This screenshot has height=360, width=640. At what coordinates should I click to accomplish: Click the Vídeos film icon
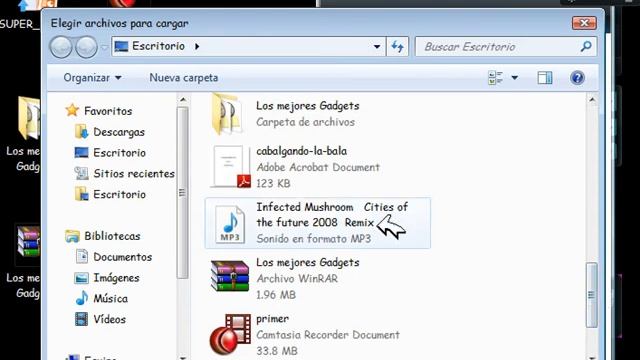[81, 319]
